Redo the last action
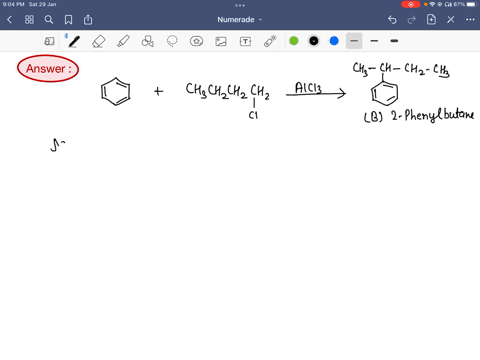 tap(412, 20)
